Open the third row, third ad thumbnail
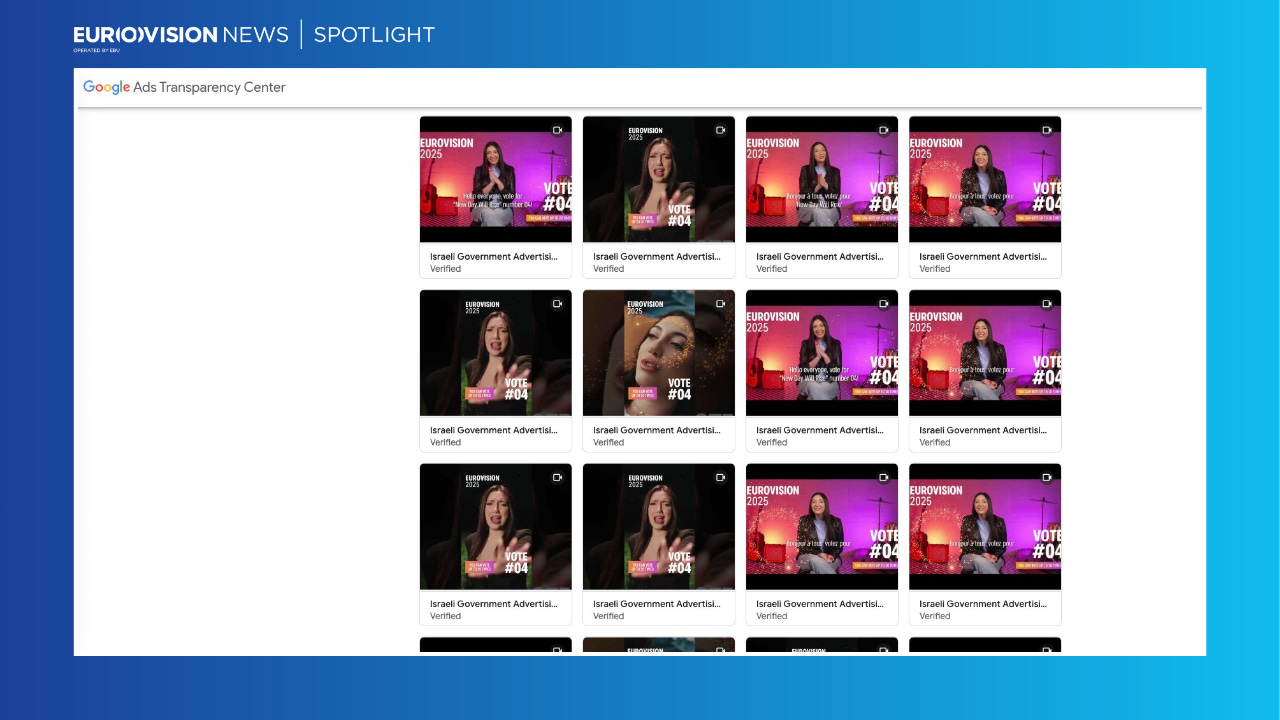This screenshot has width=1280, height=720. tap(822, 526)
